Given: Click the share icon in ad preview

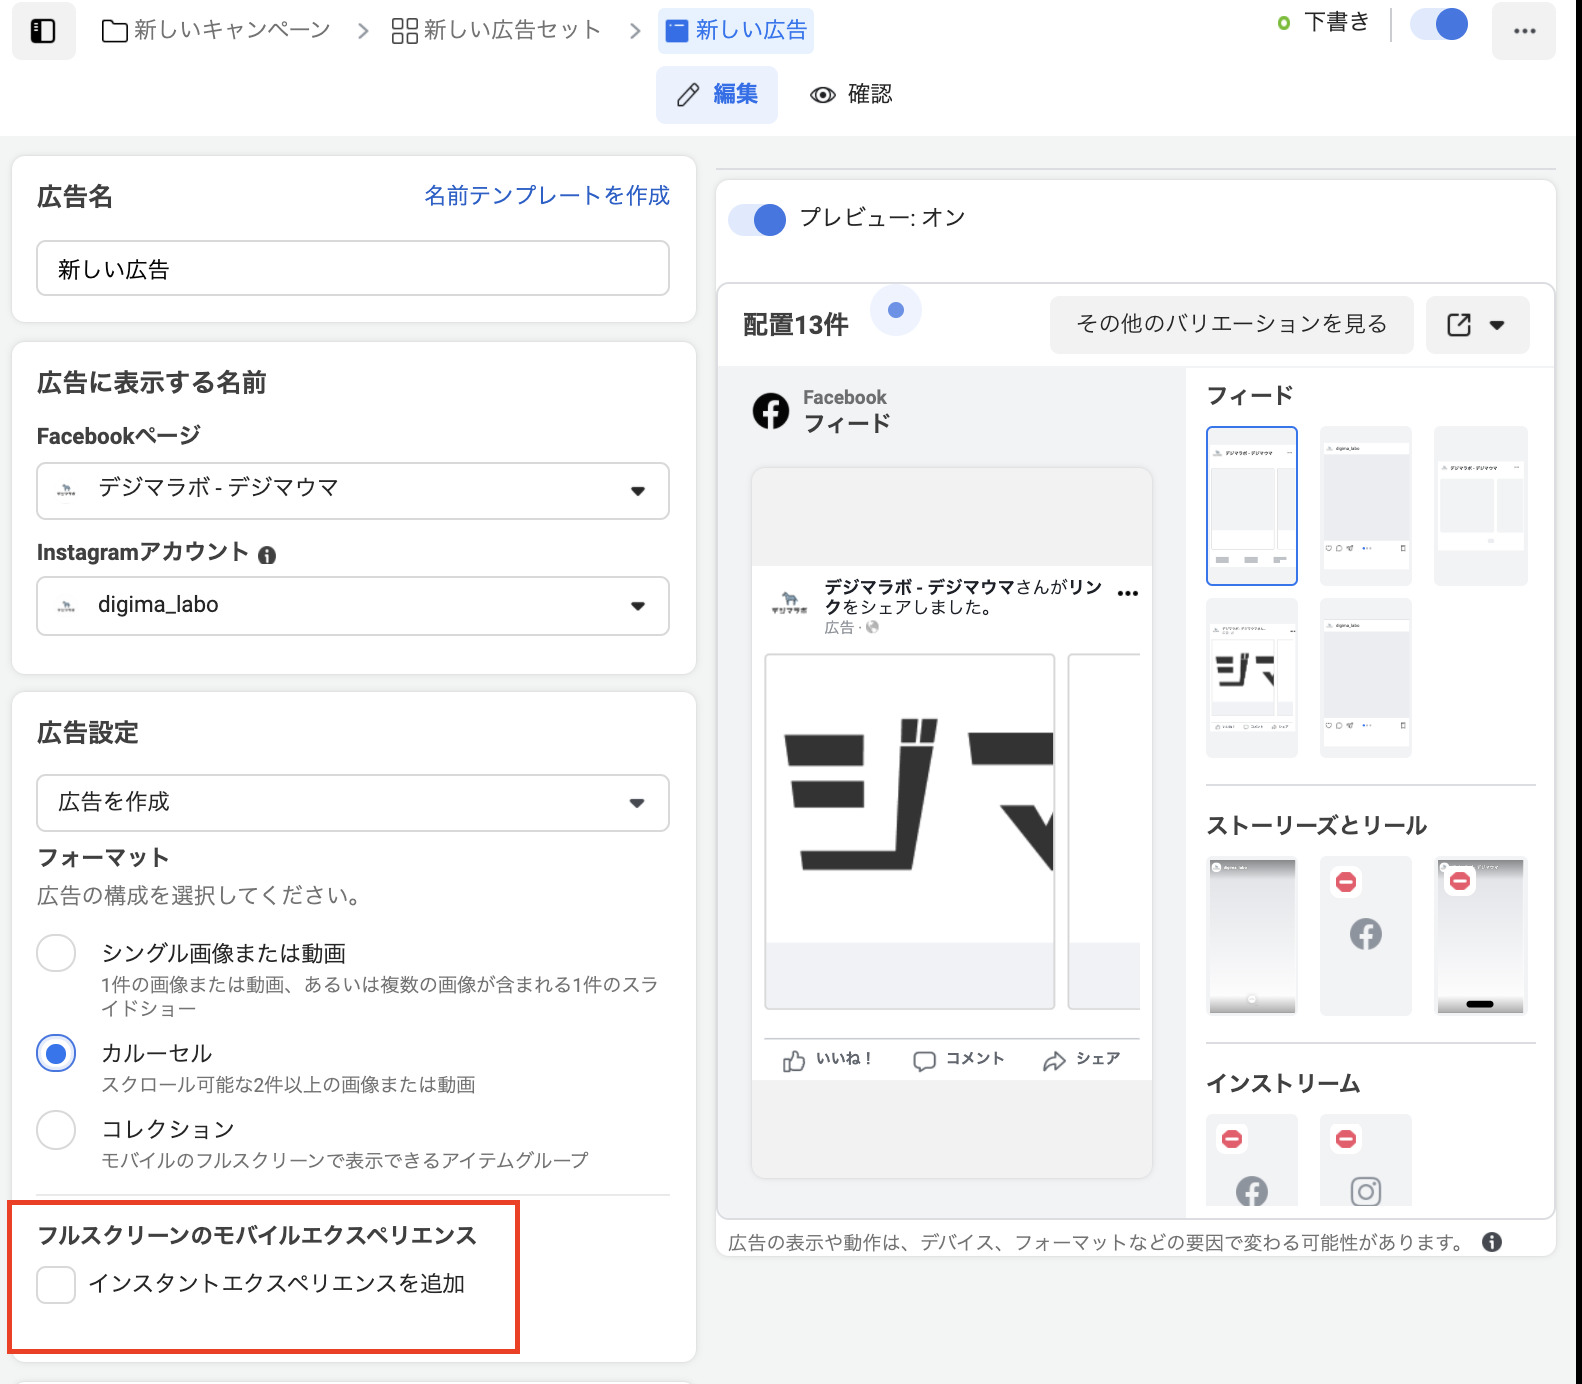Looking at the screenshot, I should 1053,1061.
